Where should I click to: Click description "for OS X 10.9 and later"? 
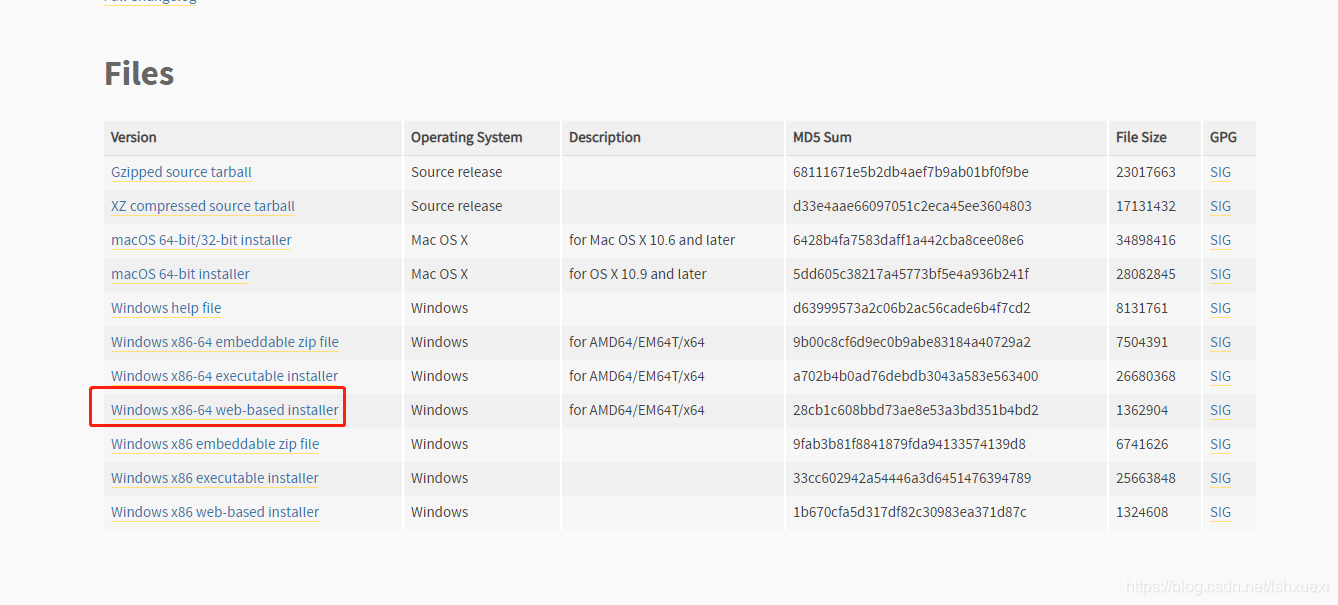(638, 274)
